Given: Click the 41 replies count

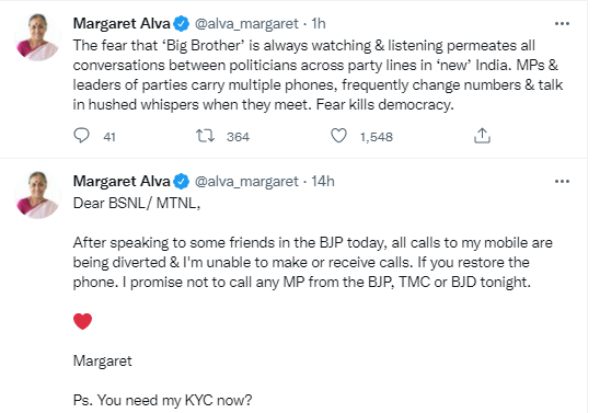Looking at the screenshot, I should [111, 138].
